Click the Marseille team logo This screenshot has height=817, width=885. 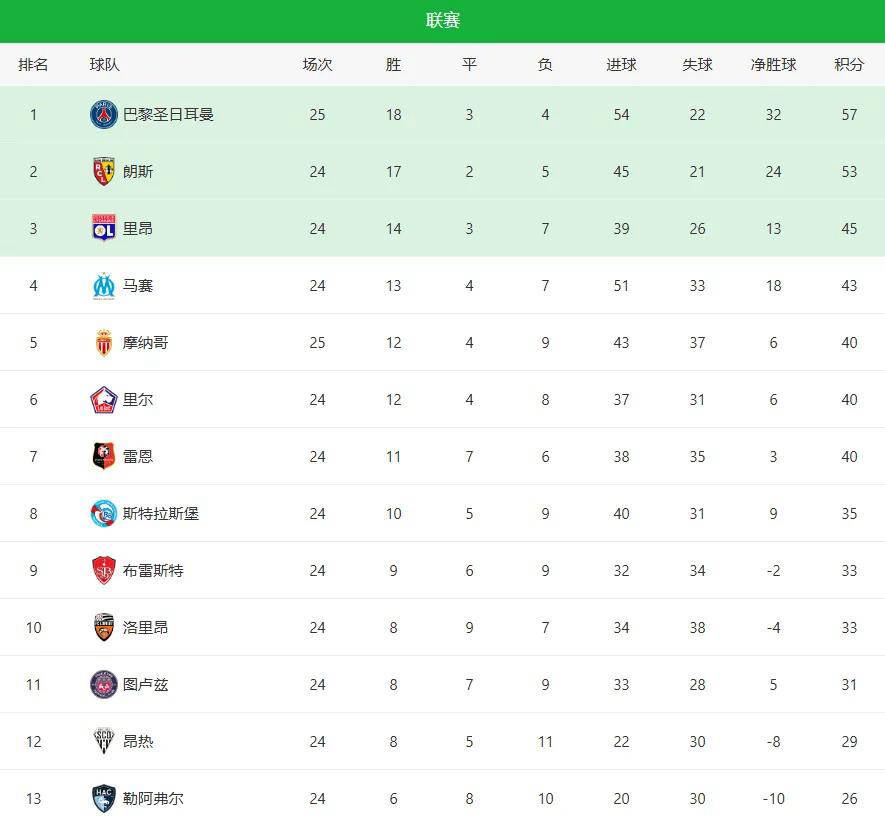coord(104,285)
